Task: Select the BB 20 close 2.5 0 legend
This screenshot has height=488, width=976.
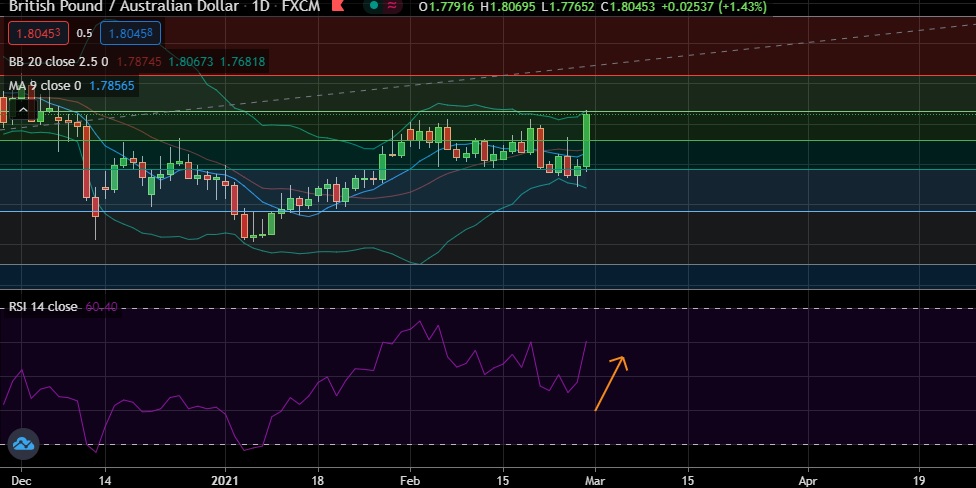Action: click(59, 62)
